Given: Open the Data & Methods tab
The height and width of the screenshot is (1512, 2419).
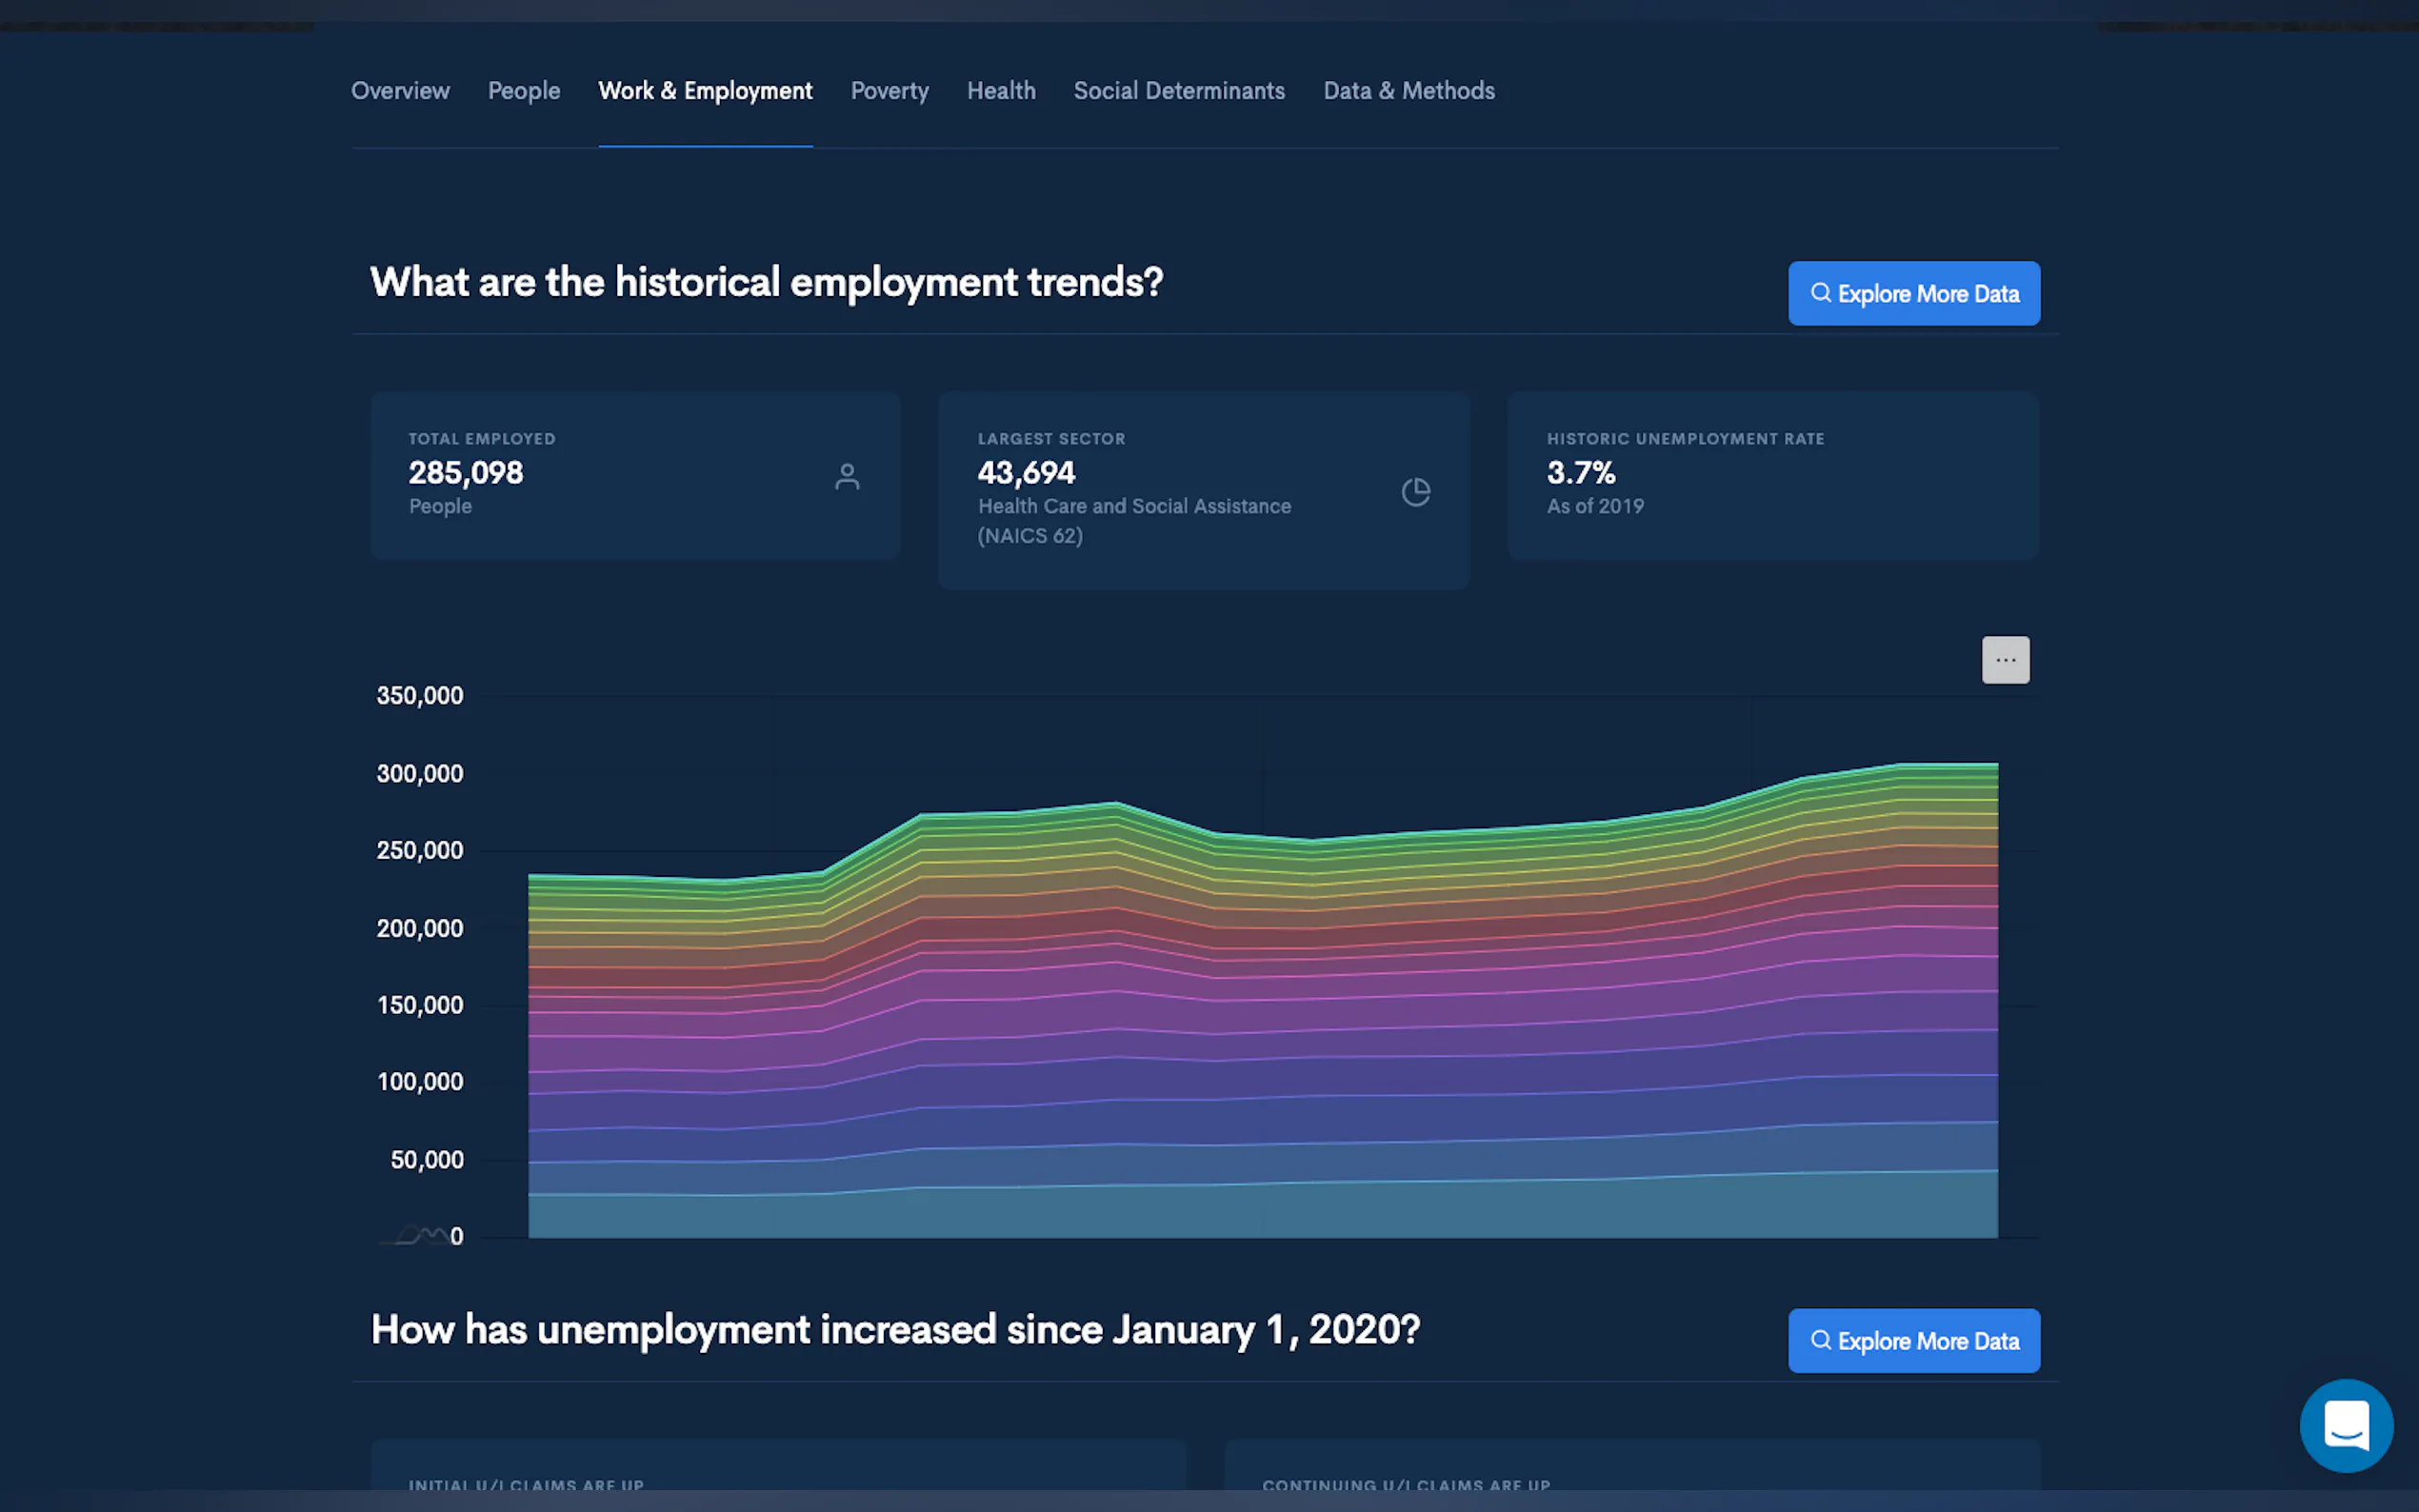Looking at the screenshot, I should (x=1408, y=91).
